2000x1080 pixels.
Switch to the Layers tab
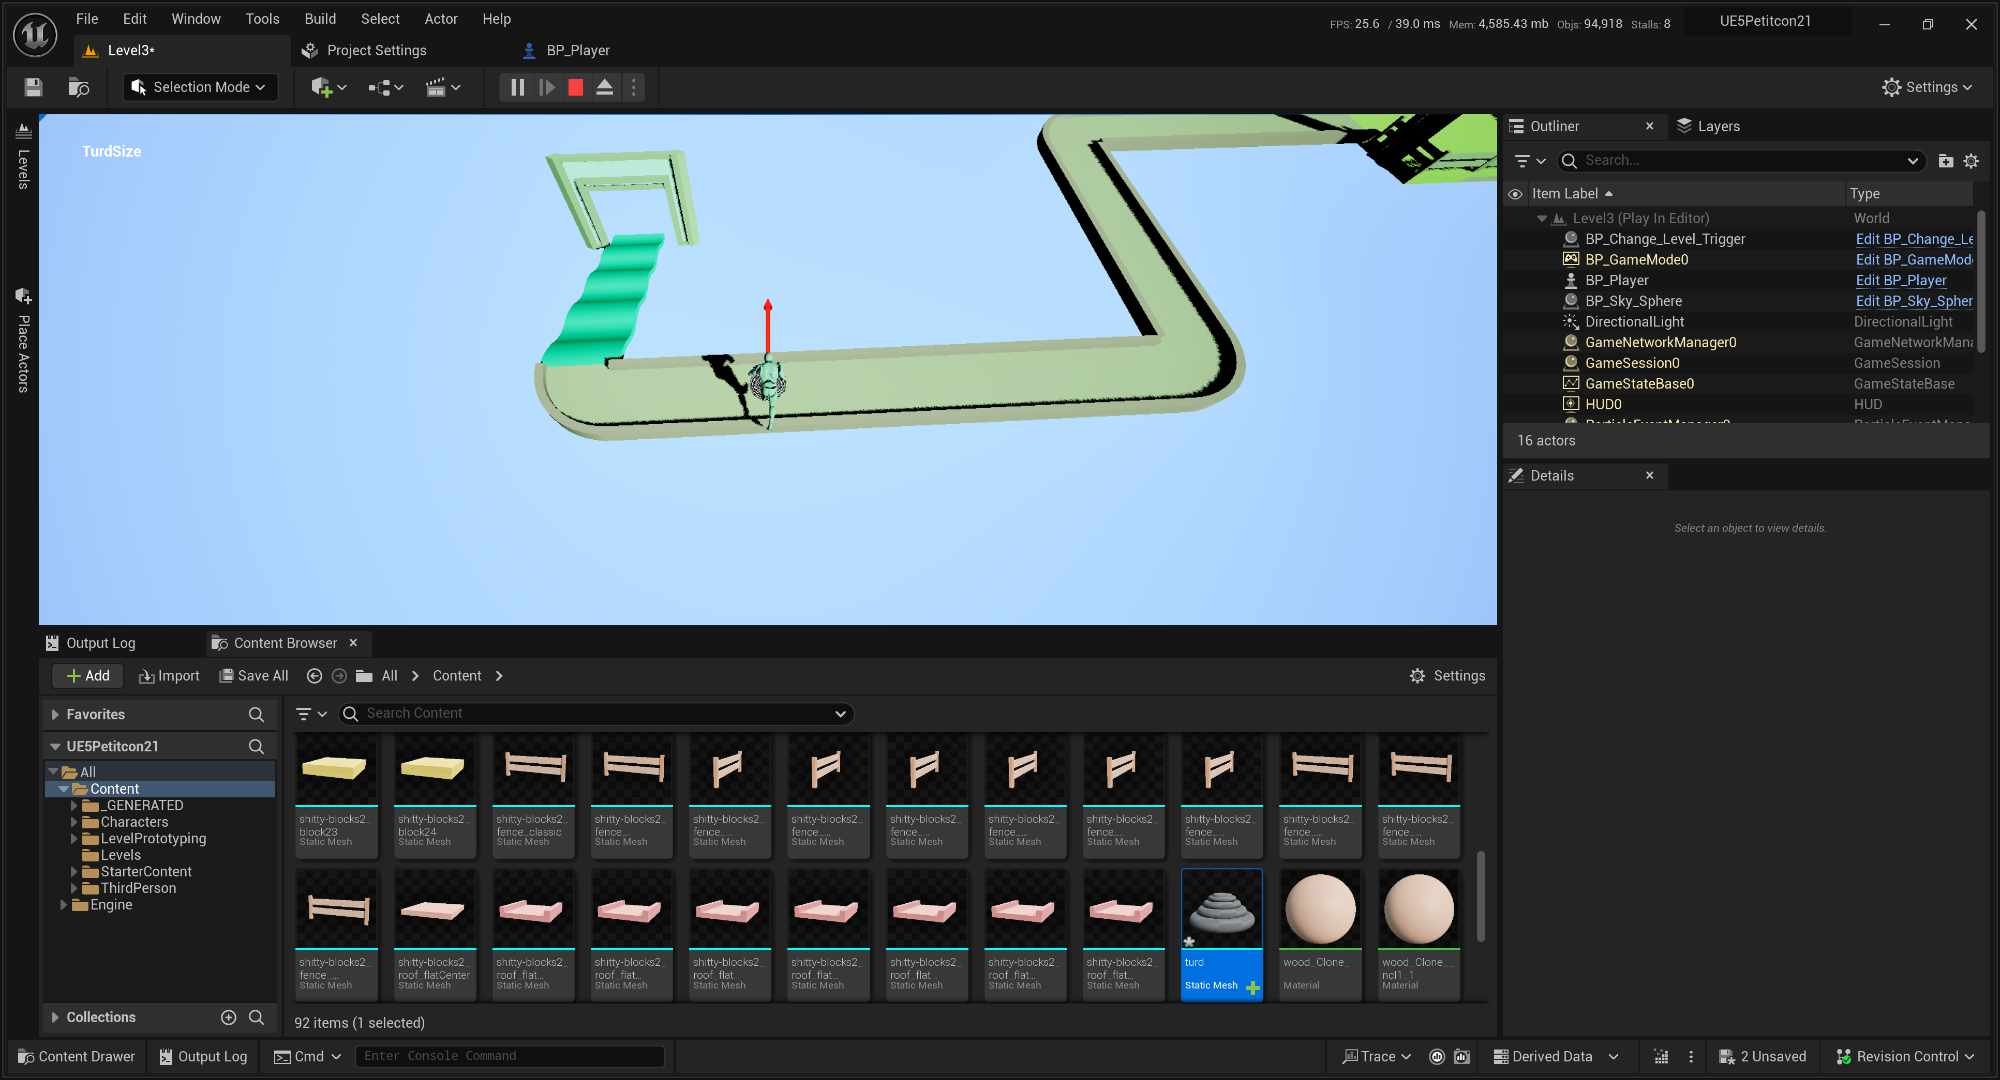(1717, 126)
